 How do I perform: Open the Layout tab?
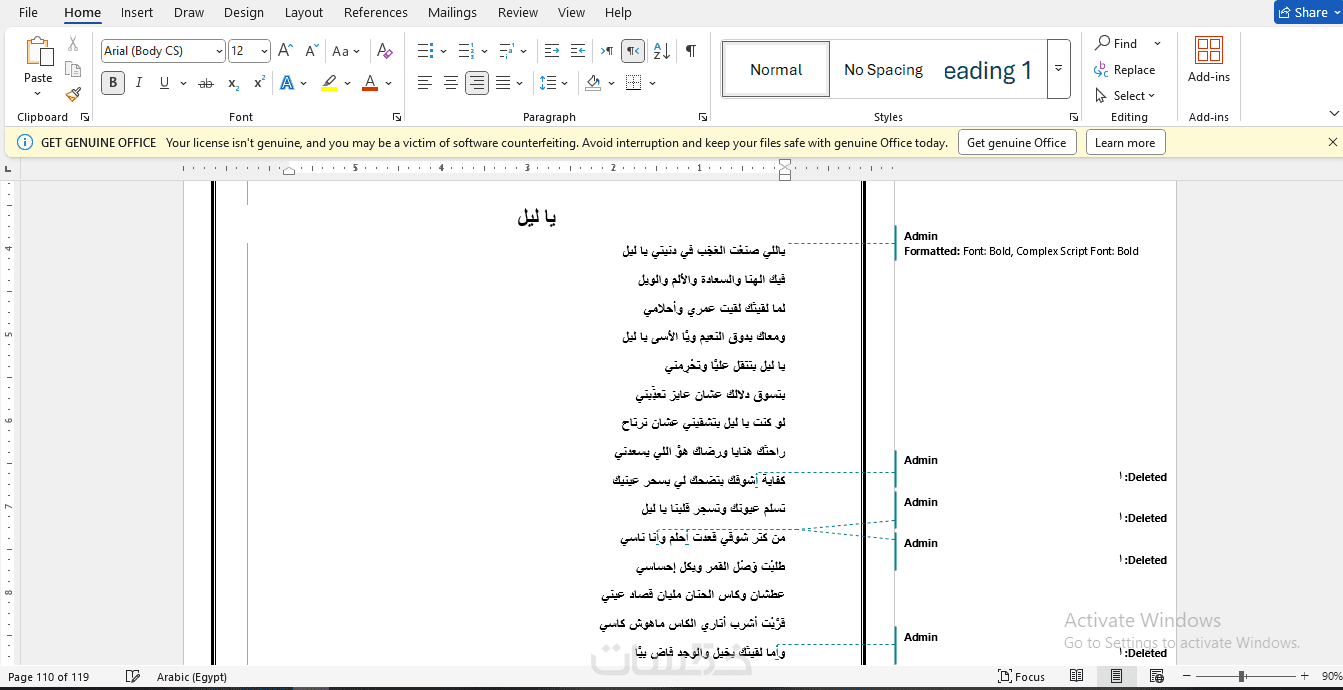(x=304, y=13)
